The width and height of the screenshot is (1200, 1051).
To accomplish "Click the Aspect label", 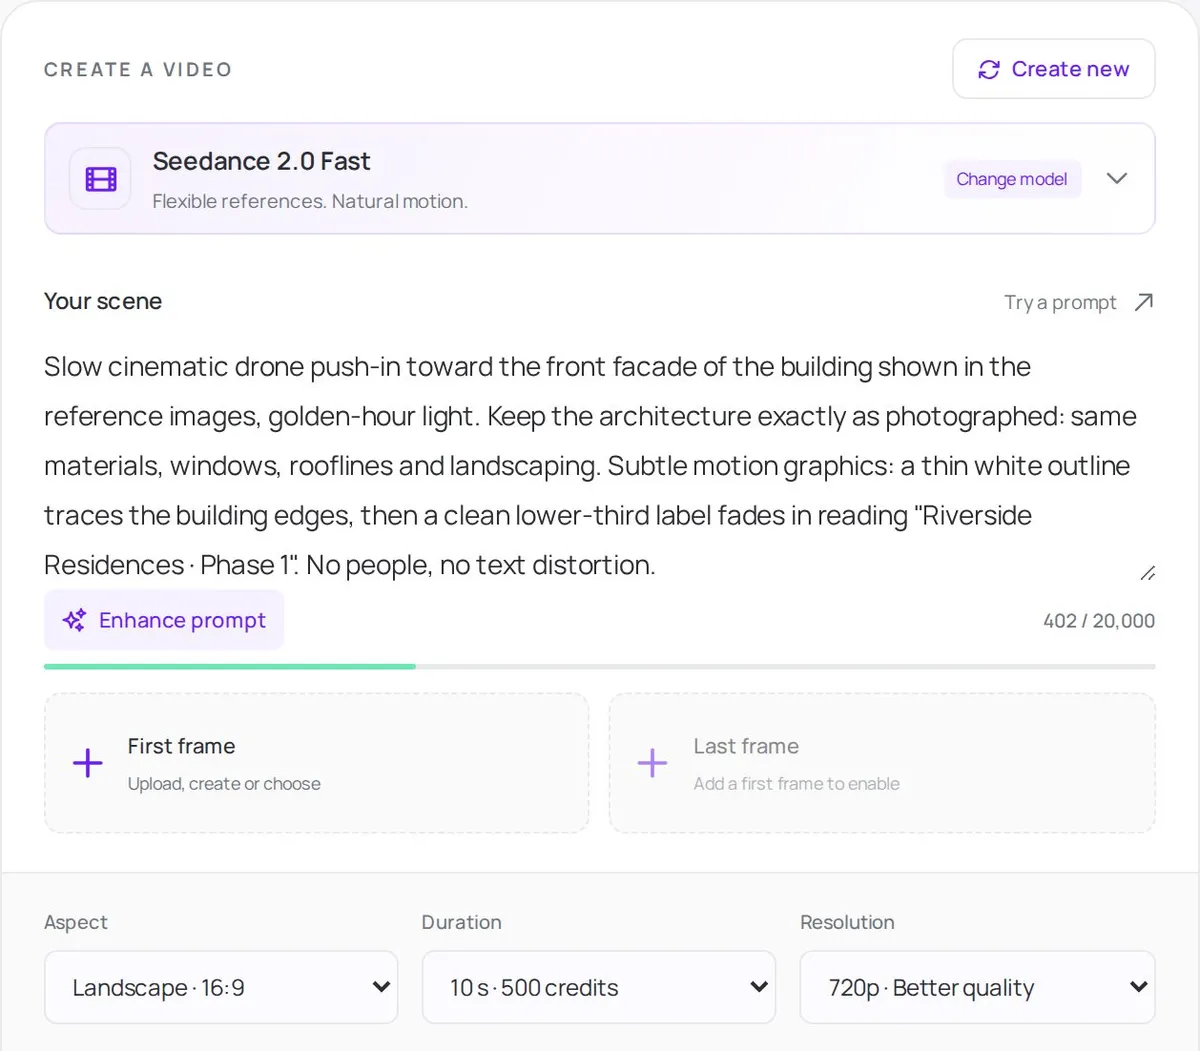I will pos(76,922).
